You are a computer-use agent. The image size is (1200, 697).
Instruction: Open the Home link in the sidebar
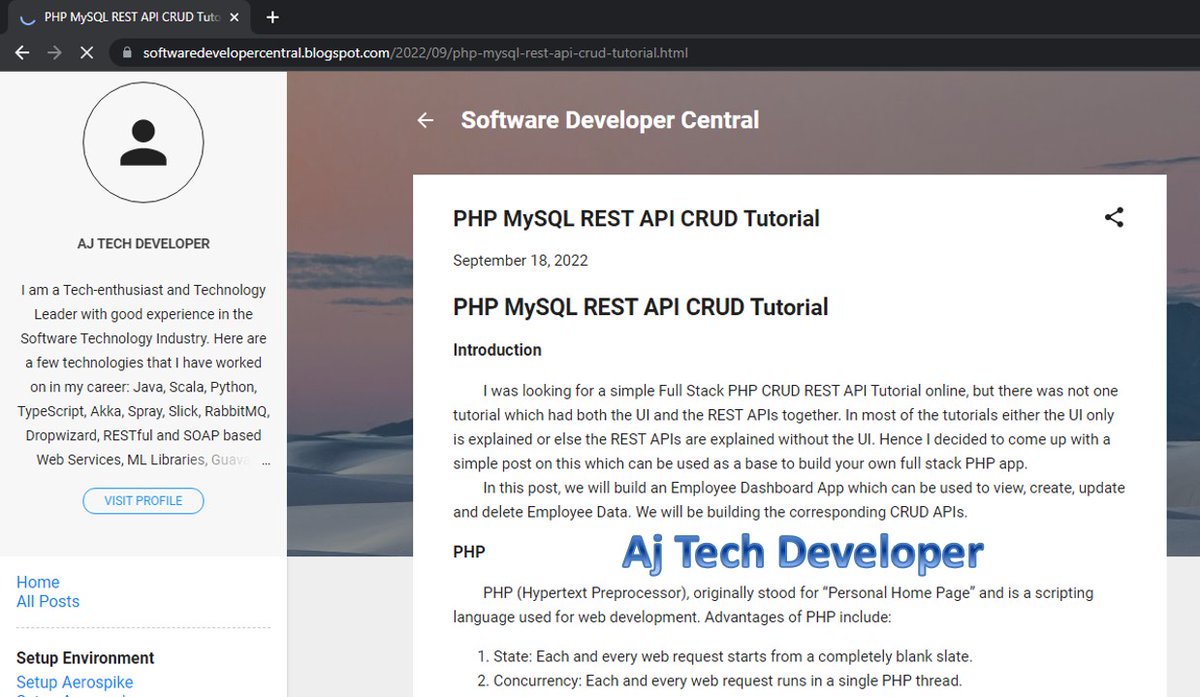[38, 582]
